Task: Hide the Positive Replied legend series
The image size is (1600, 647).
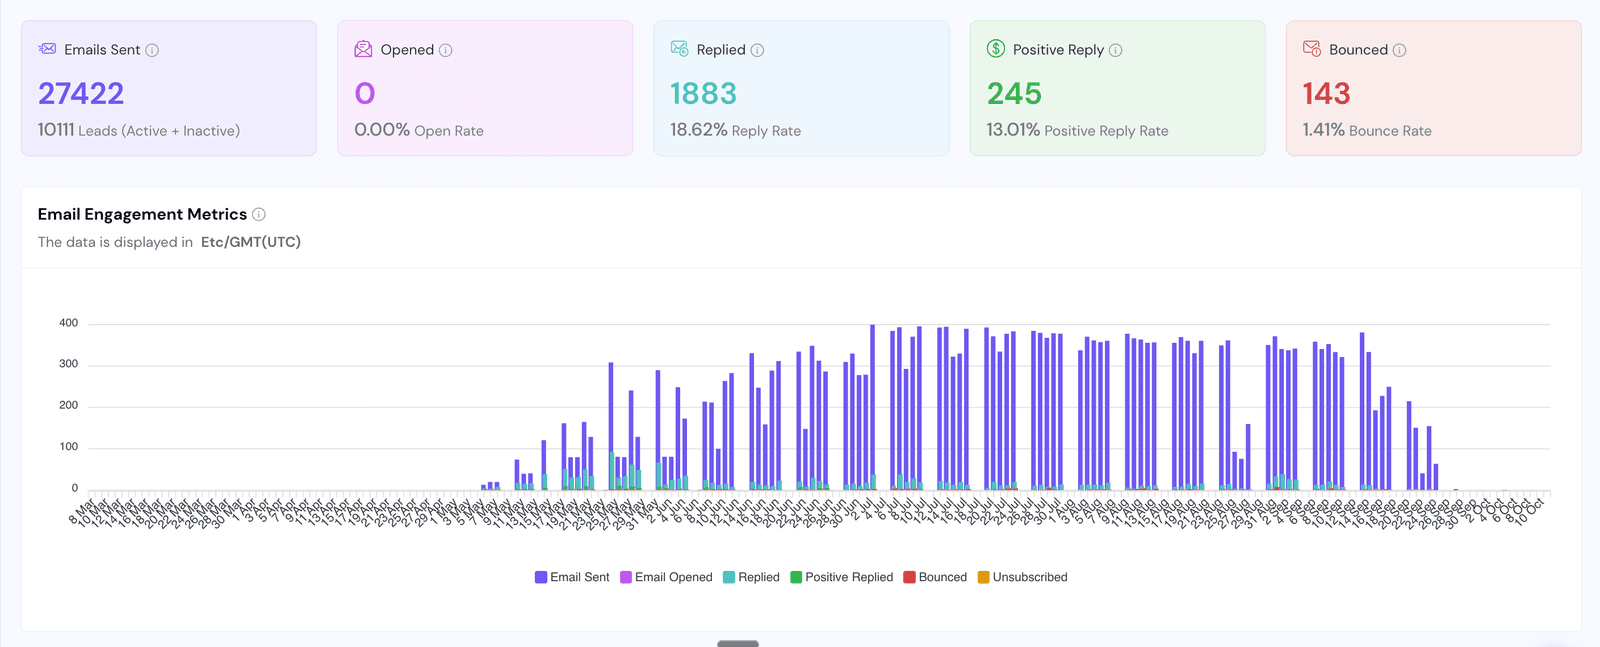Action: coord(842,577)
